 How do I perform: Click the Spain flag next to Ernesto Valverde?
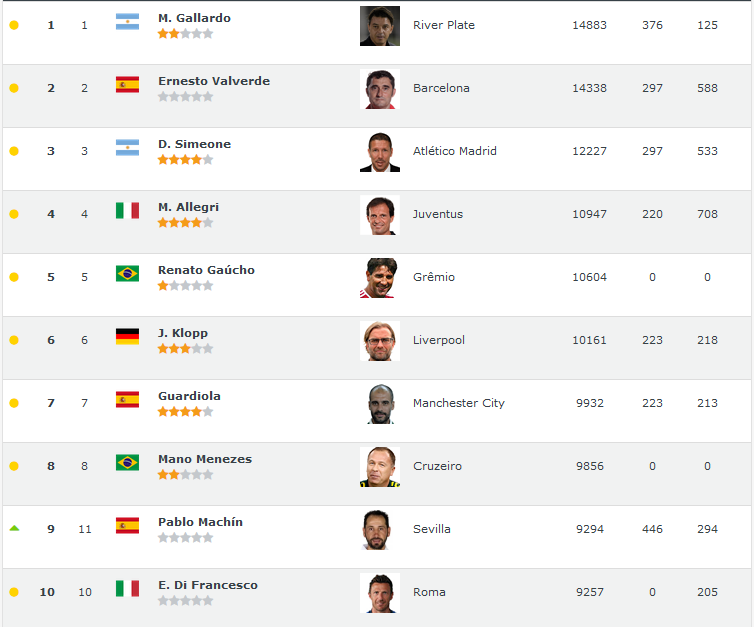[127, 85]
